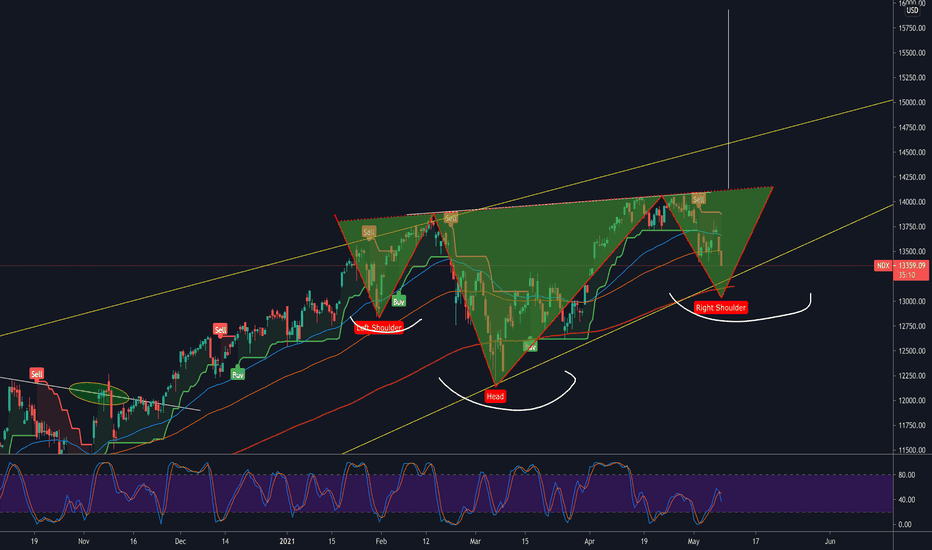Click the 11500.00 price axis label
The width and height of the screenshot is (932, 550).
[912, 450]
